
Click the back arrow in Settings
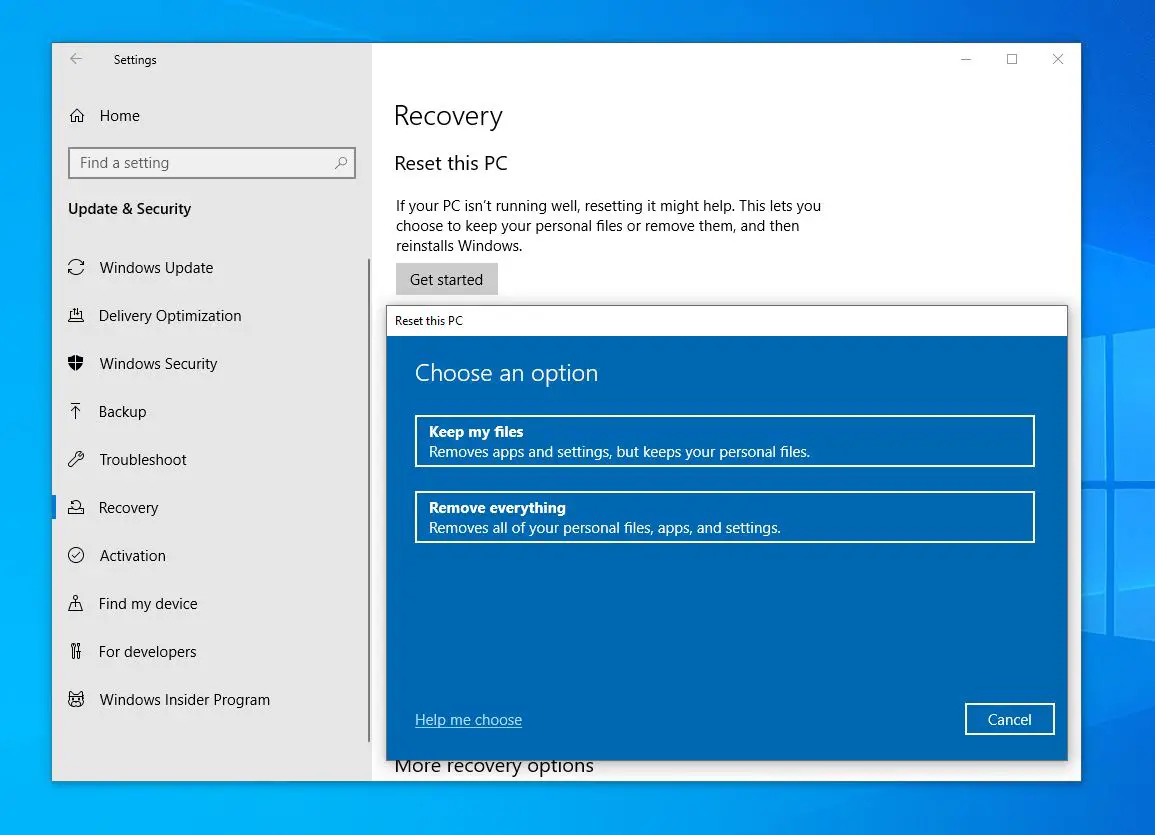(76, 59)
